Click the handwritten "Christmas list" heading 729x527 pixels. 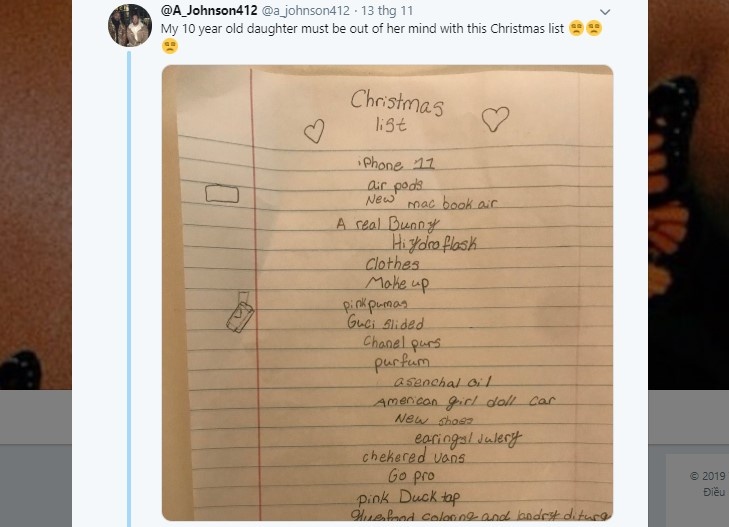click(x=396, y=112)
